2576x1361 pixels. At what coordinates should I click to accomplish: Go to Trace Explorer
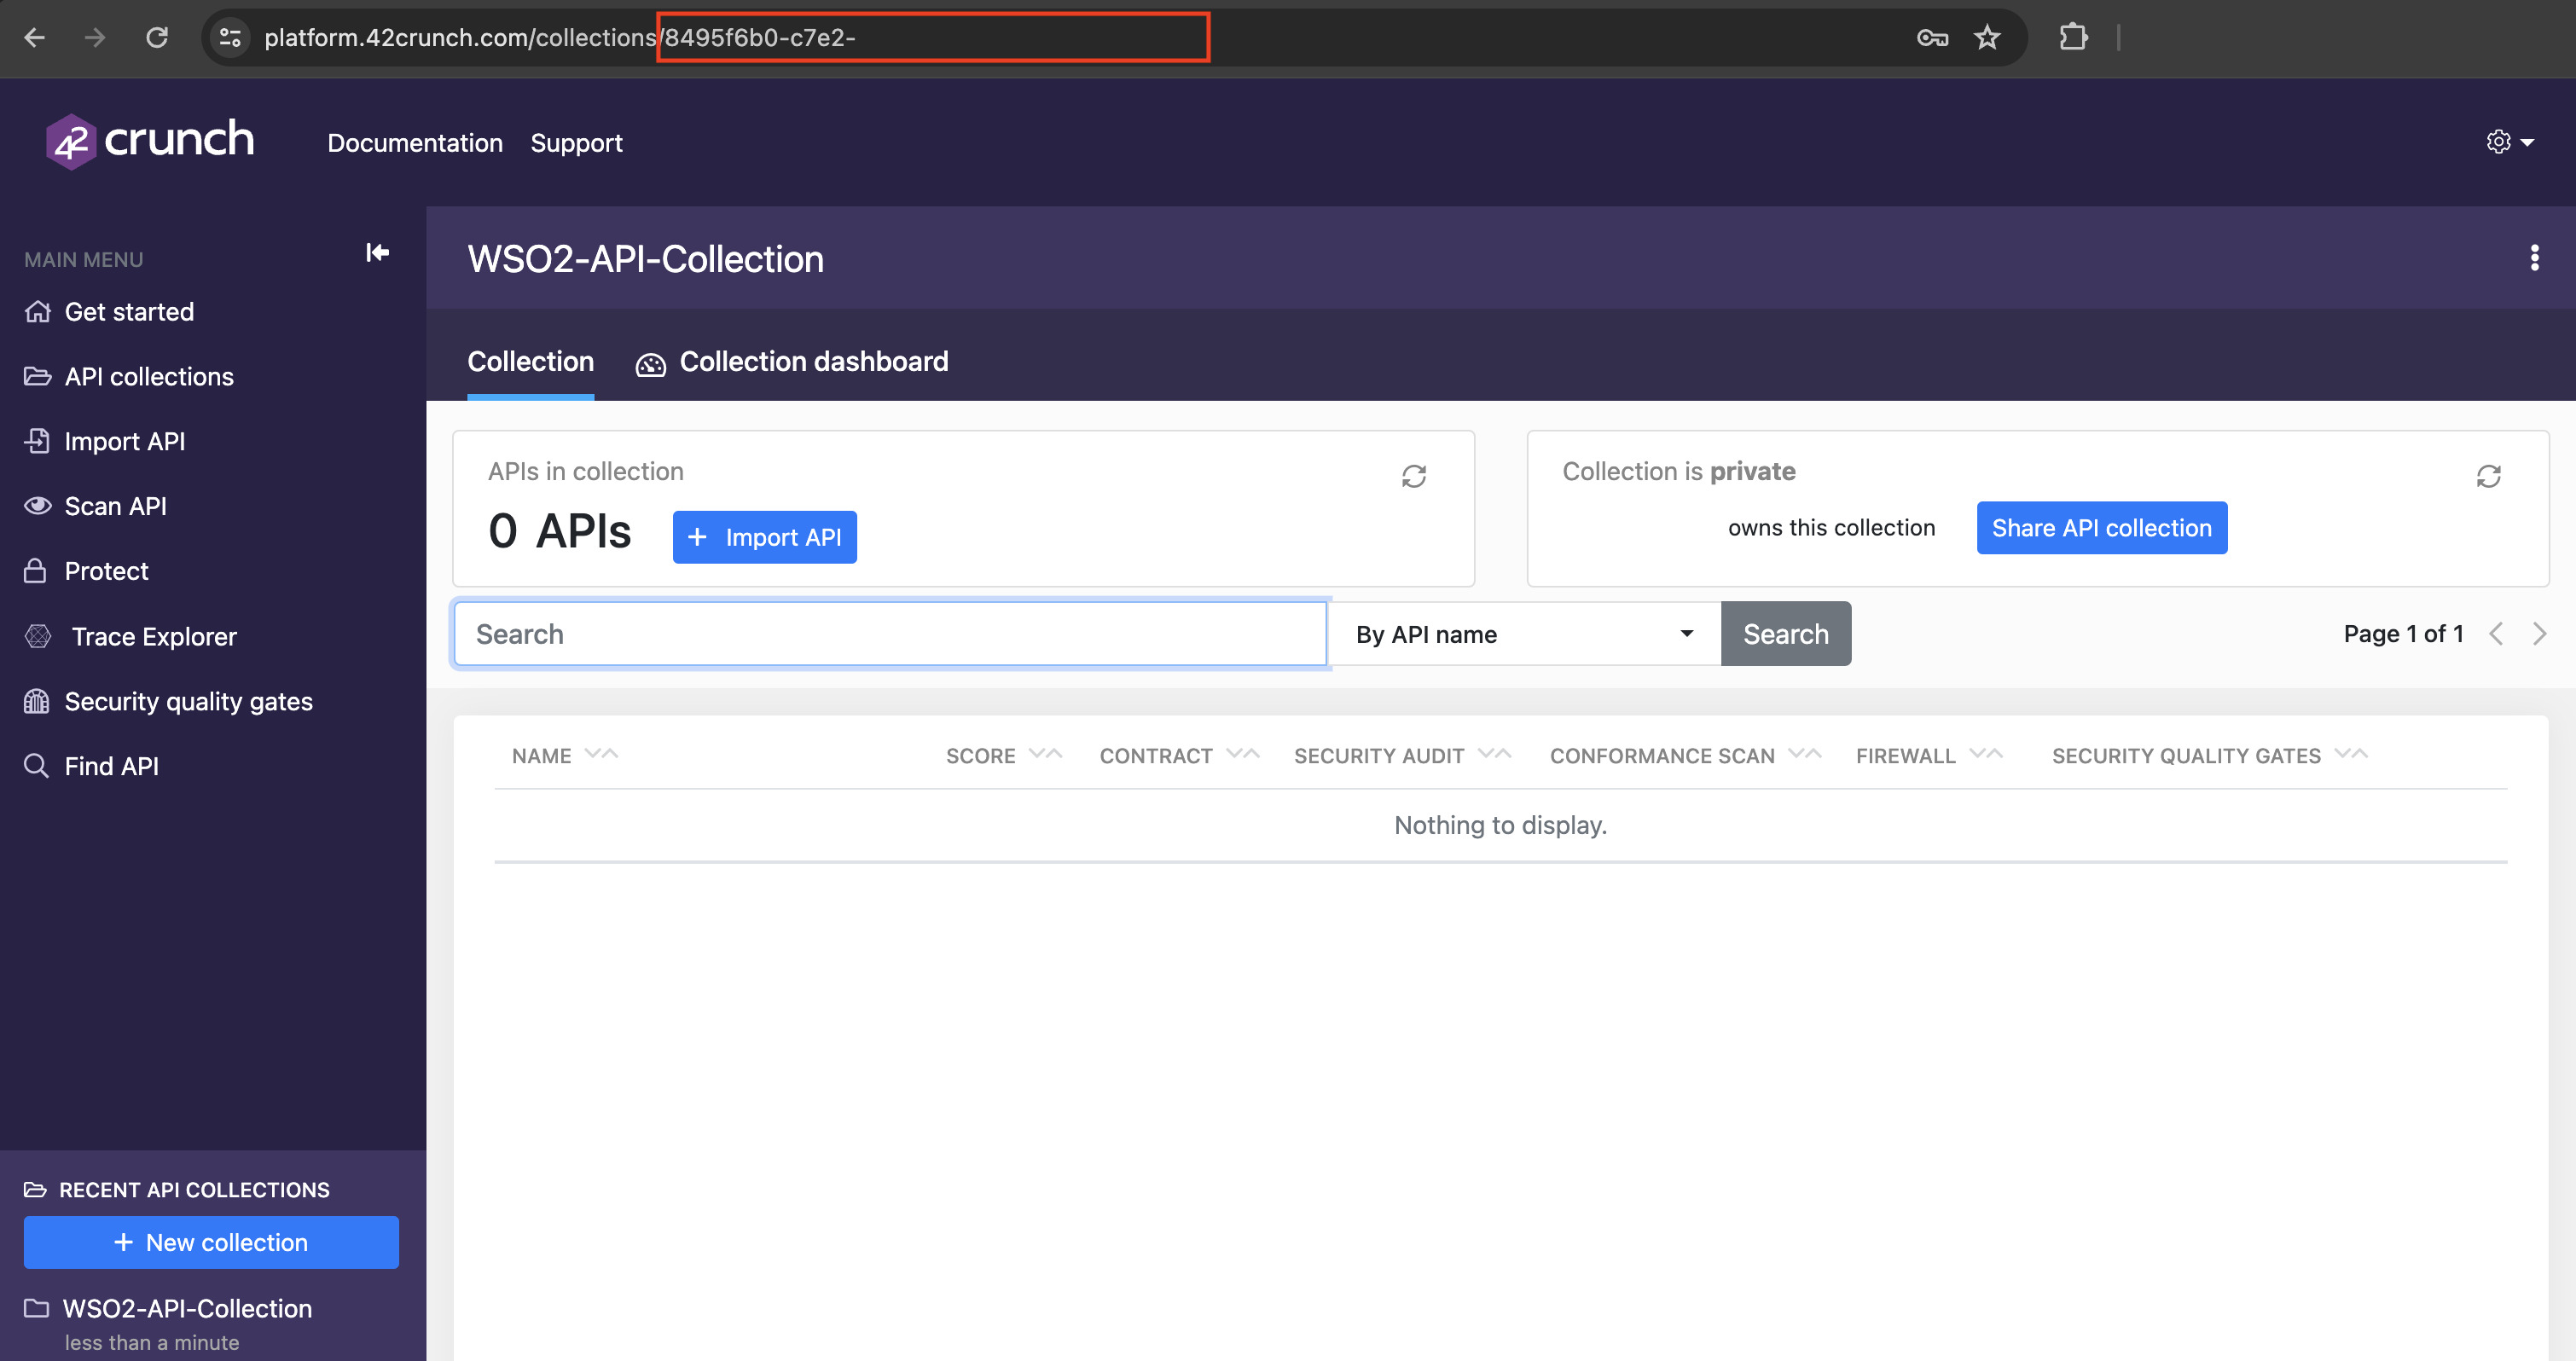(153, 636)
